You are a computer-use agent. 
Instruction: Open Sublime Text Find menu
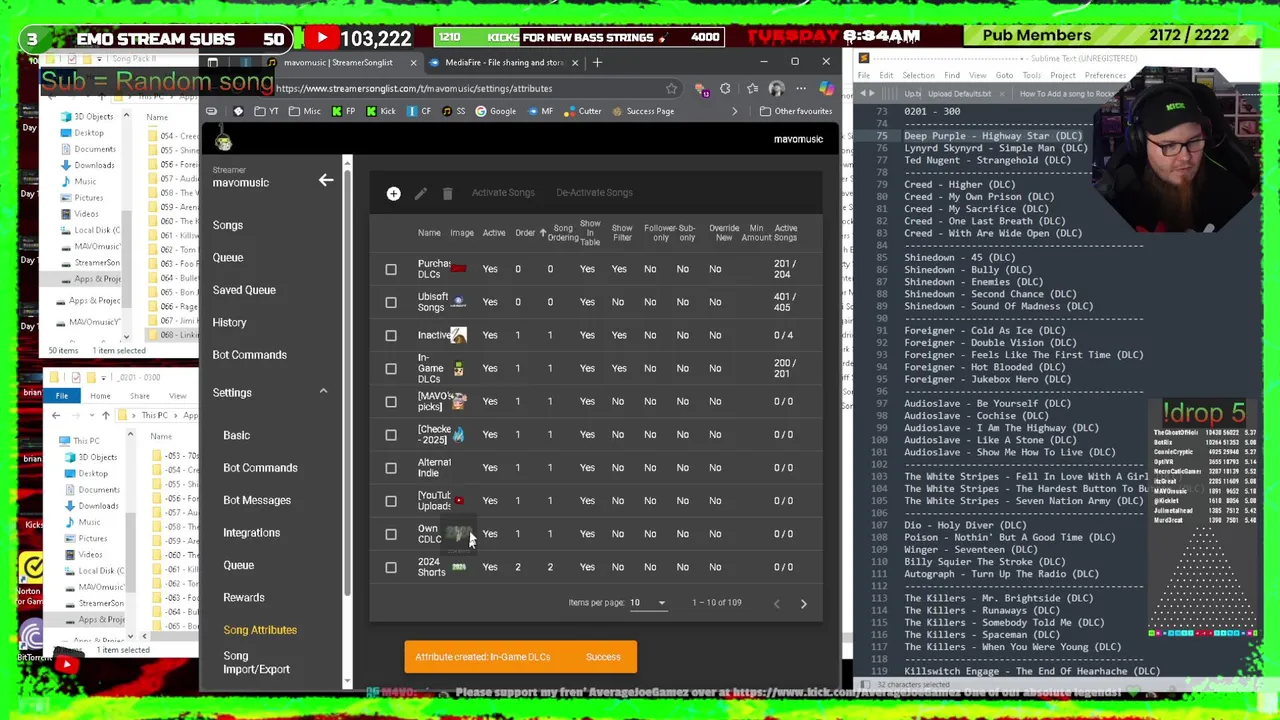[x=952, y=75]
